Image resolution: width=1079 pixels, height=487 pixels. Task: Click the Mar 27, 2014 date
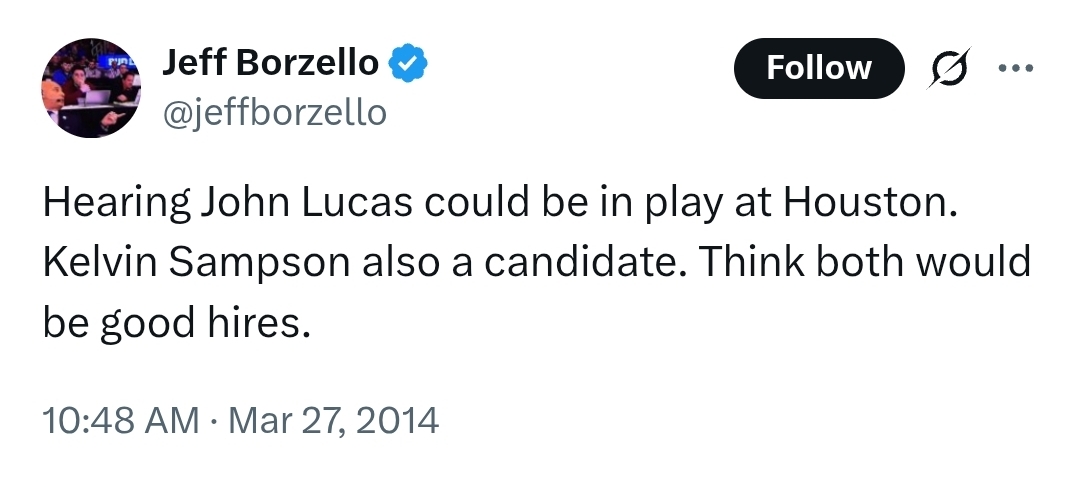(333, 420)
